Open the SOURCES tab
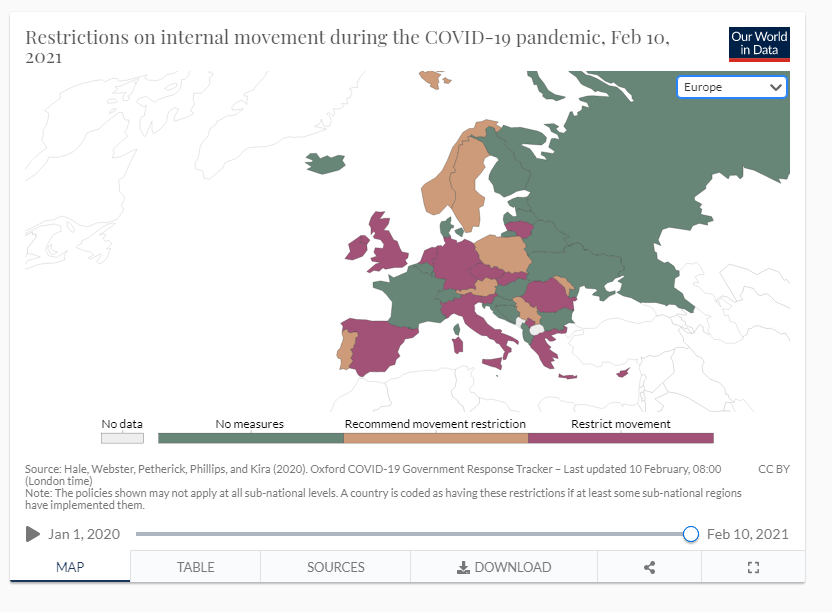Viewport: 832px width, 612px height. 336,567
